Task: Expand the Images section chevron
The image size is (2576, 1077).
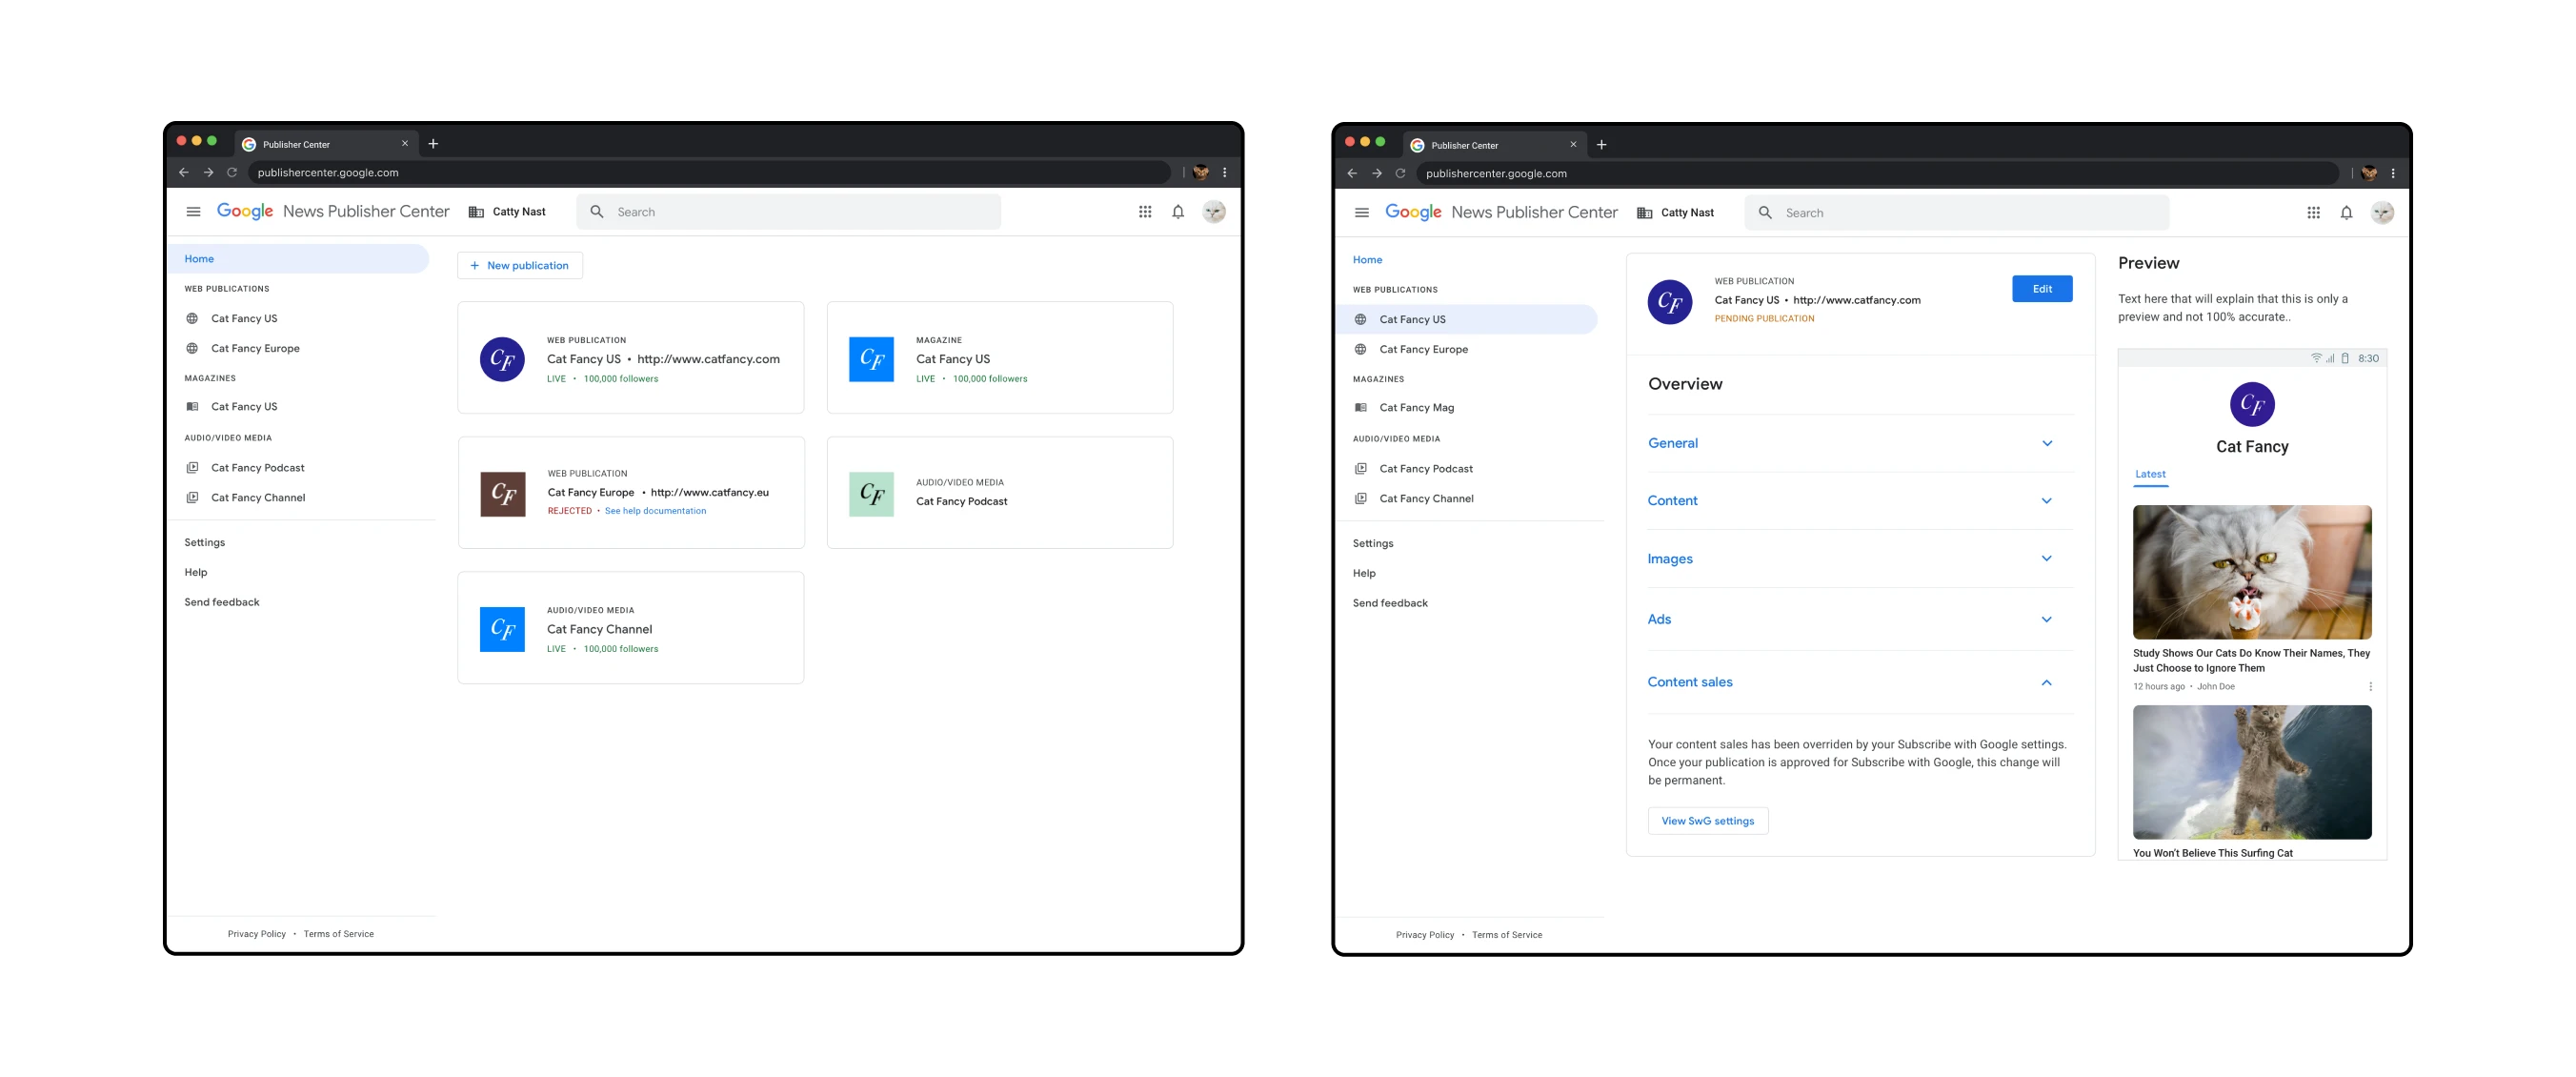Action: click(x=2046, y=559)
